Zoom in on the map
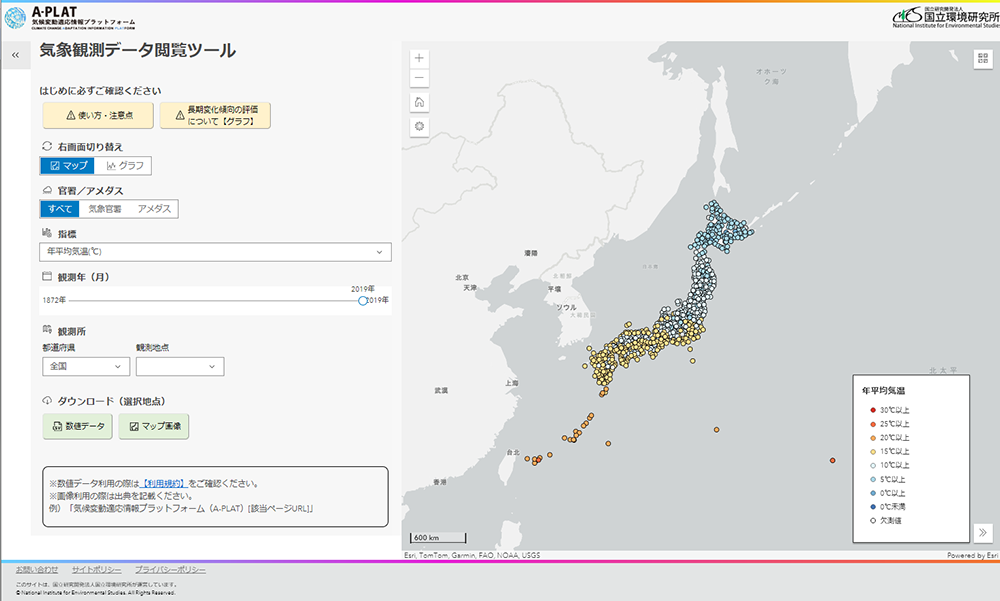Viewport: 1000px width, 601px height. 419,57
